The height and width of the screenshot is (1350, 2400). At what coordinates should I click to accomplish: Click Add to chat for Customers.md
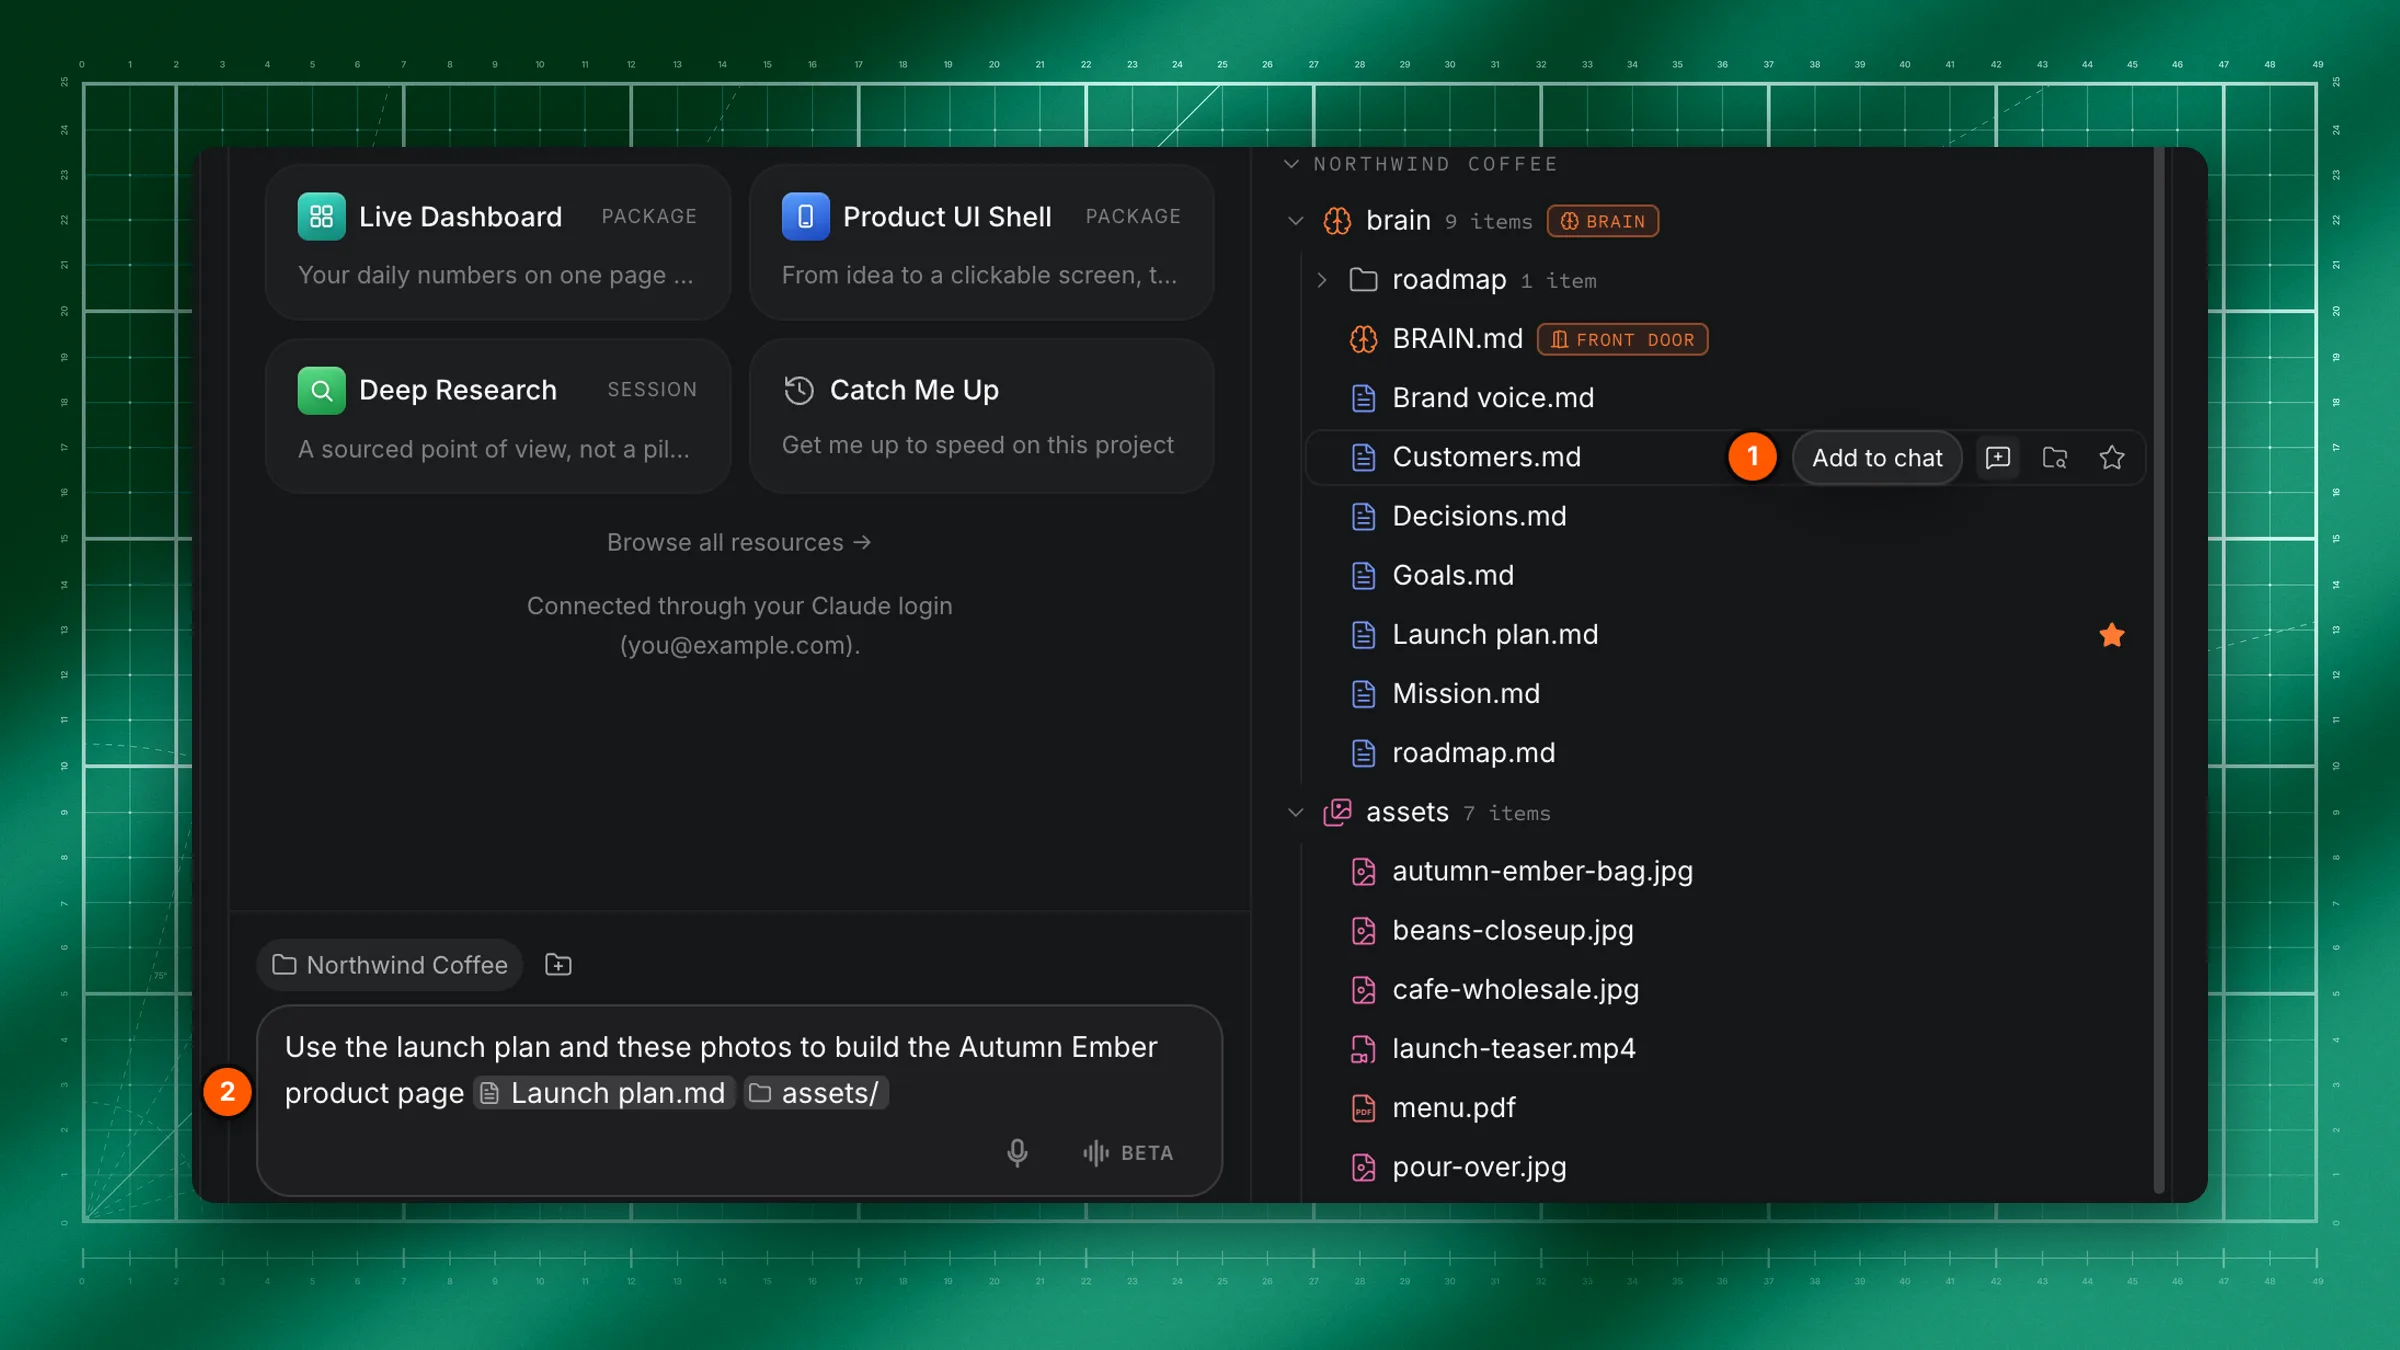1877,458
